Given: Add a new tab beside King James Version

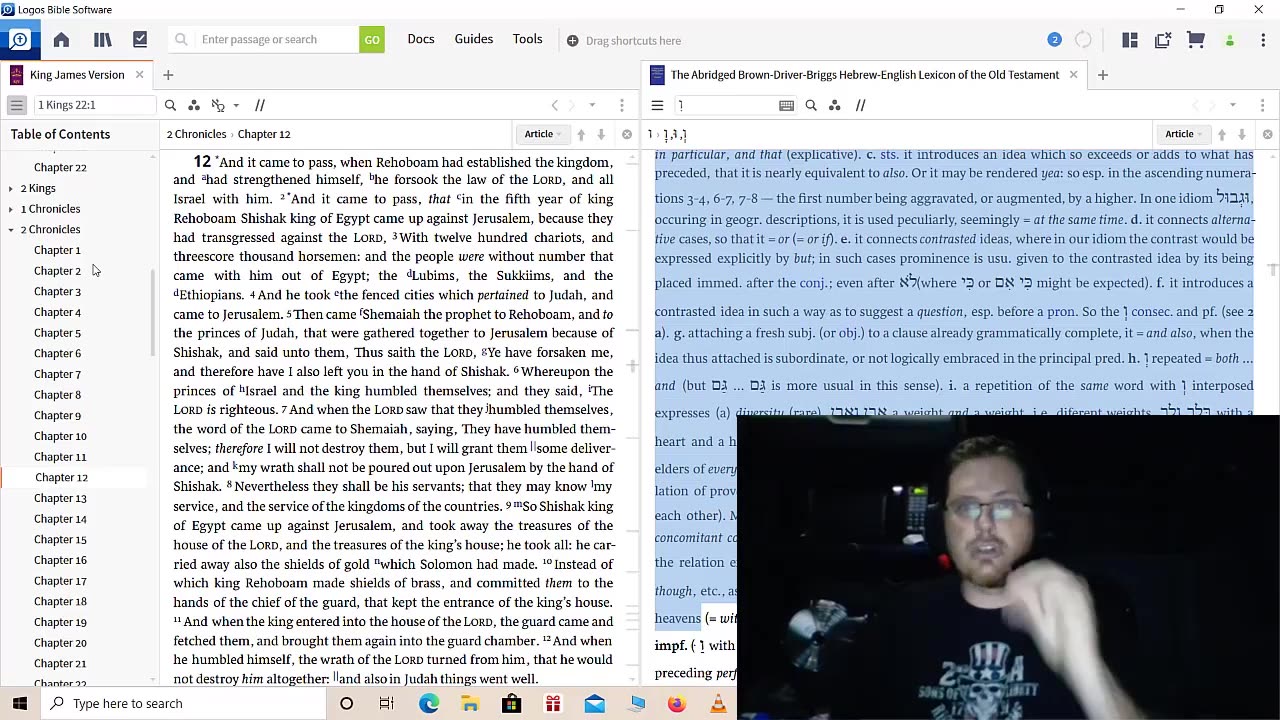Looking at the screenshot, I should coord(168,75).
